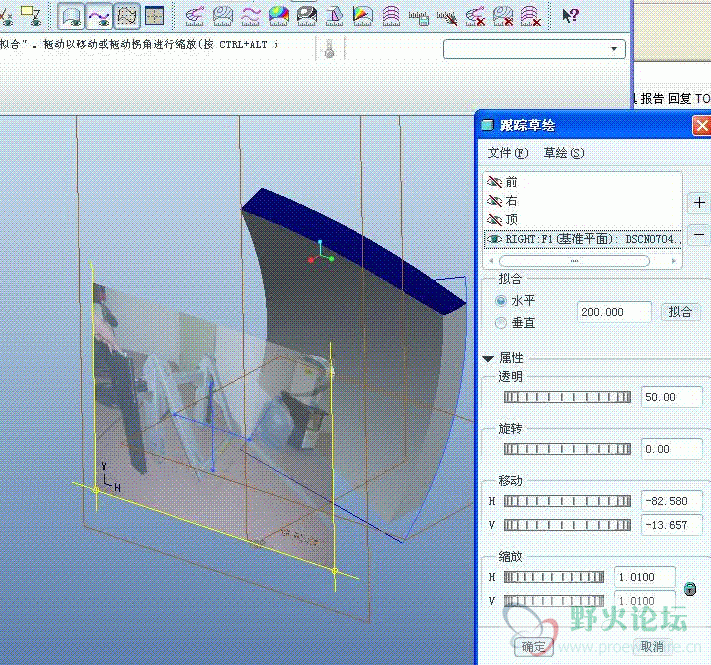Toggle the scale aspect lock icon
The image size is (711, 665).
[x=690, y=589]
